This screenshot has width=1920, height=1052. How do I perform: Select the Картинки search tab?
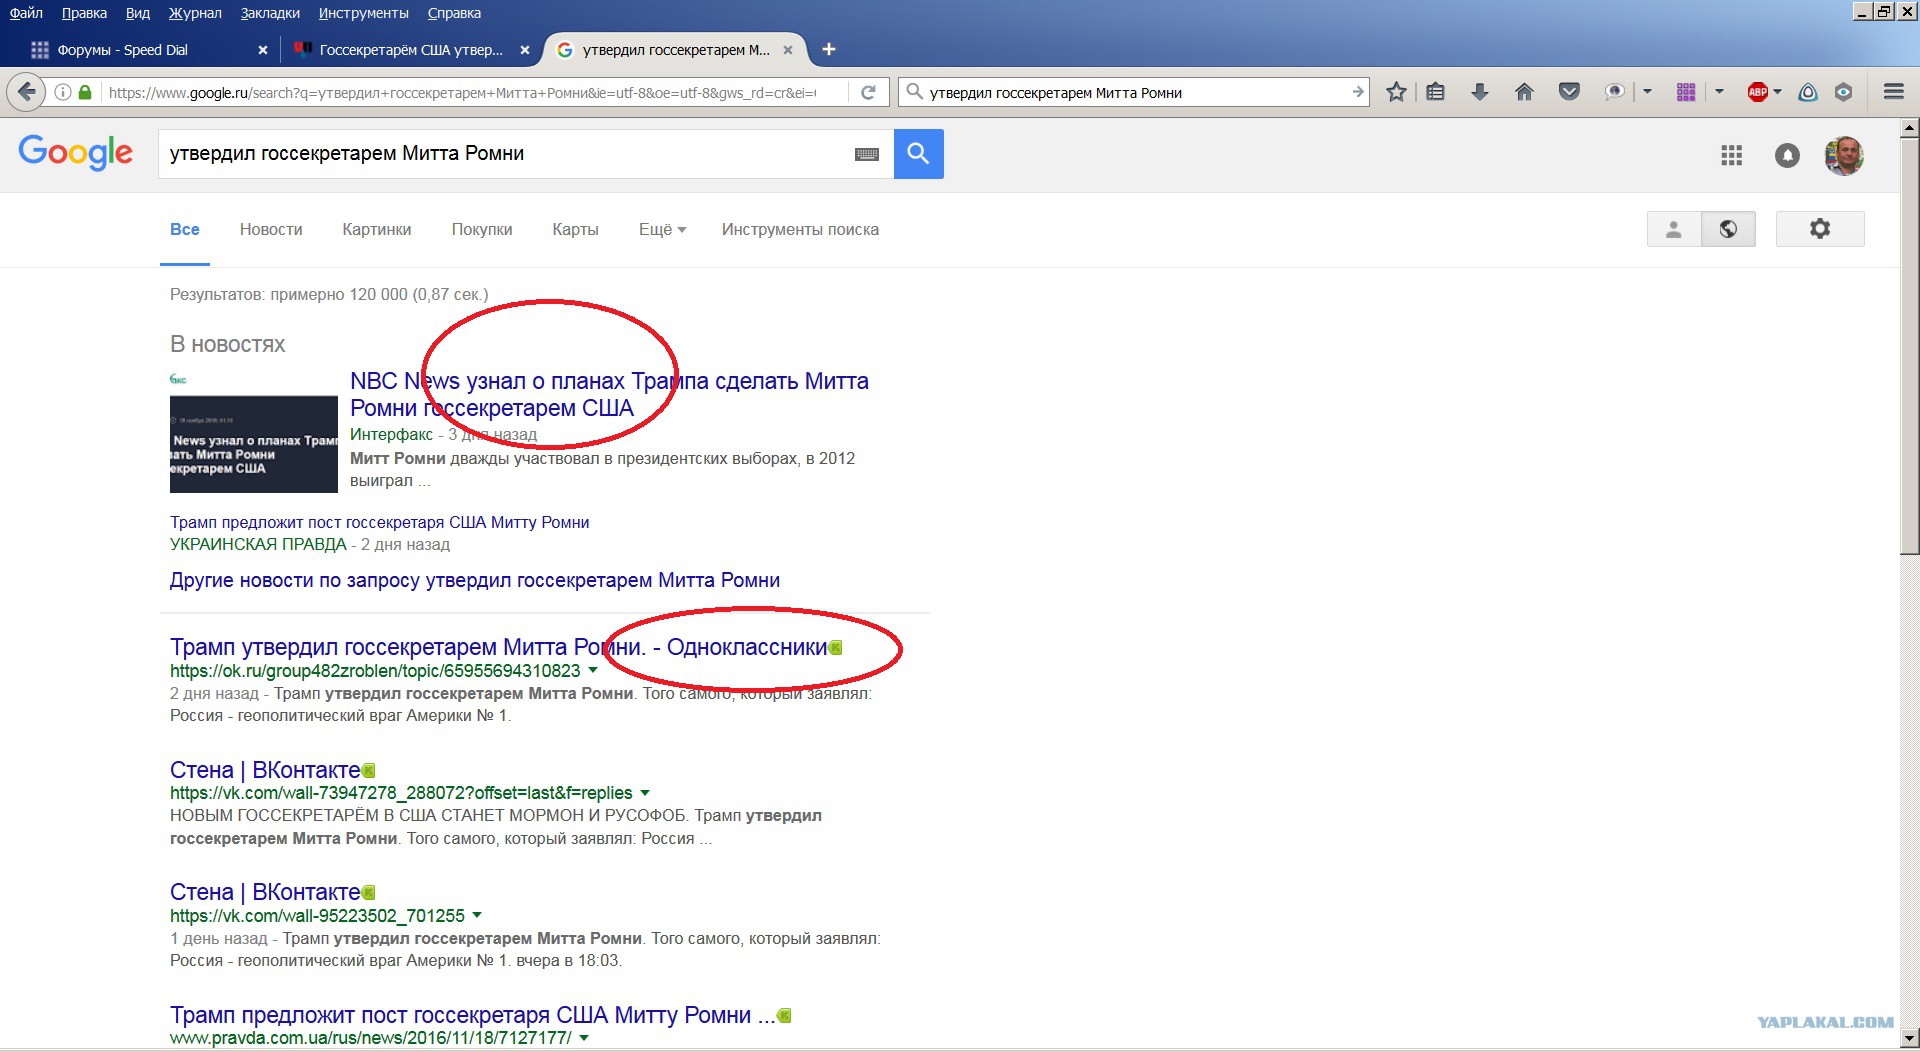[377, 230]
